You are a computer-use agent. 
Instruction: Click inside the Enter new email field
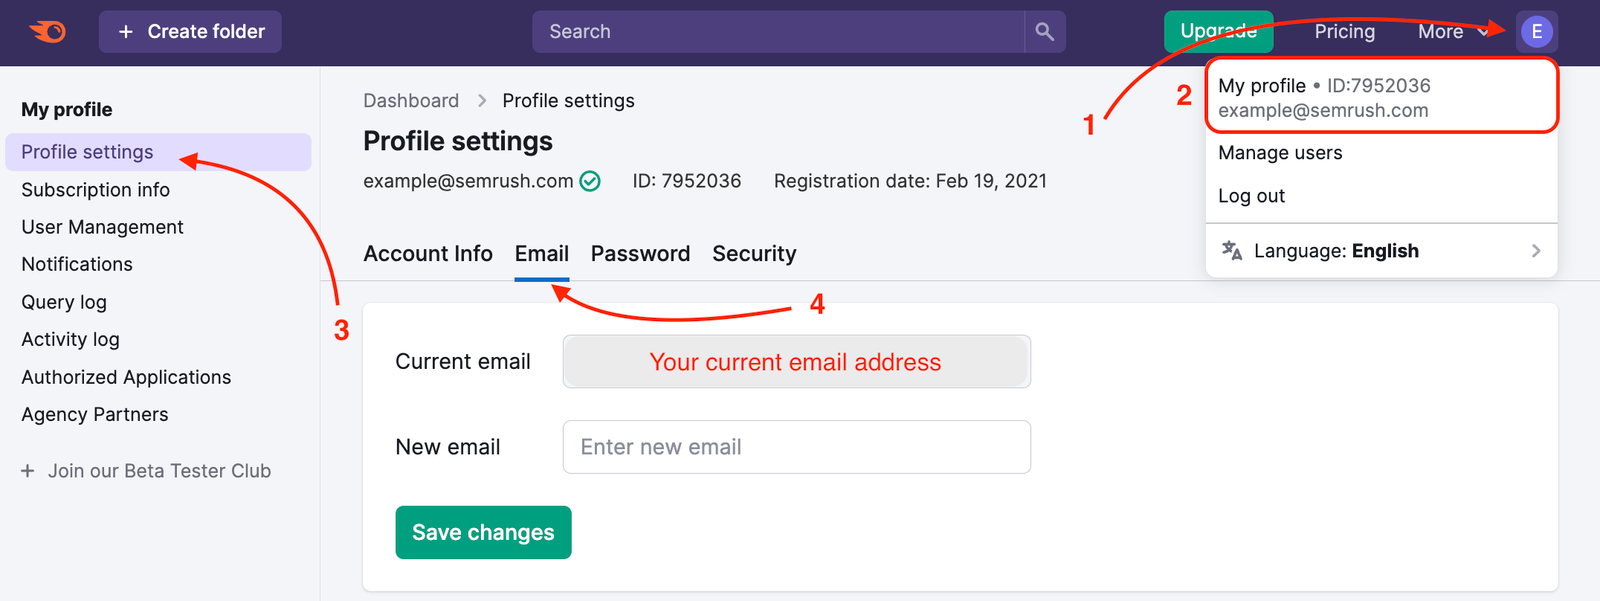point(796,447)
